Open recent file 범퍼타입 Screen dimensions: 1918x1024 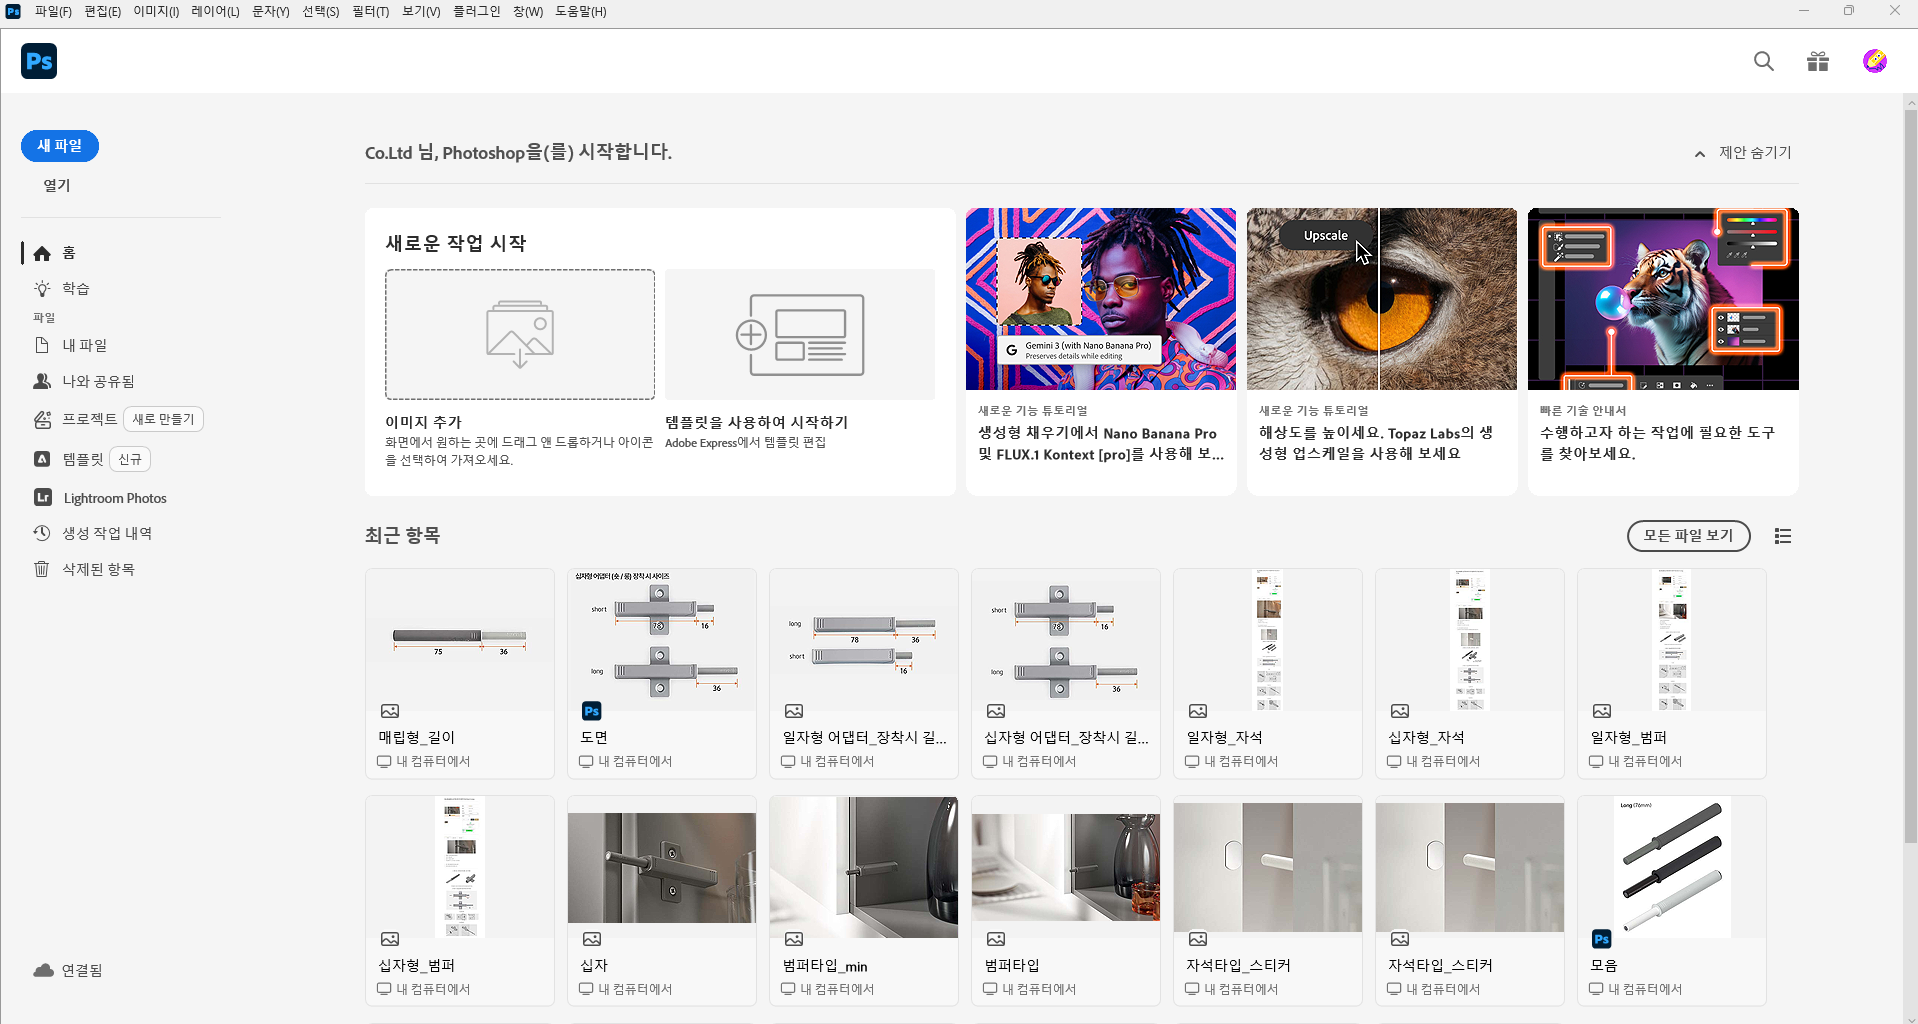1066,900
